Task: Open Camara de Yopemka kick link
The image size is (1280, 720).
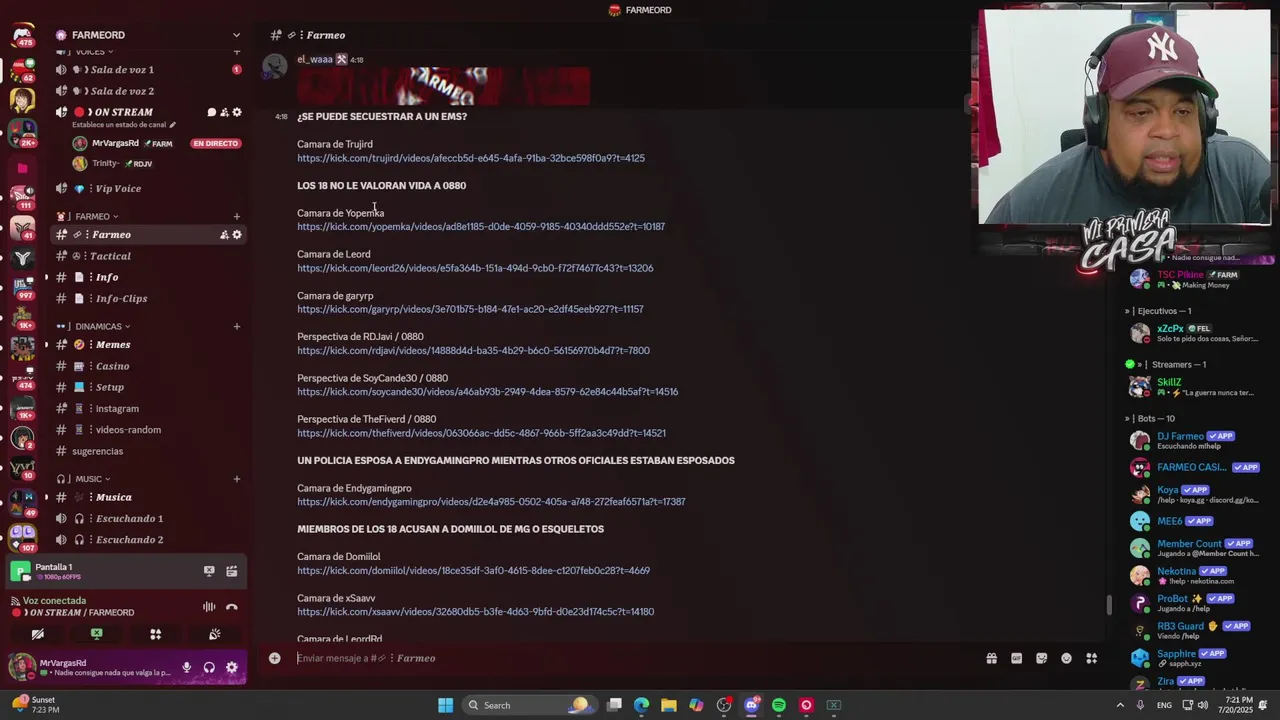Action: (481, 227)
